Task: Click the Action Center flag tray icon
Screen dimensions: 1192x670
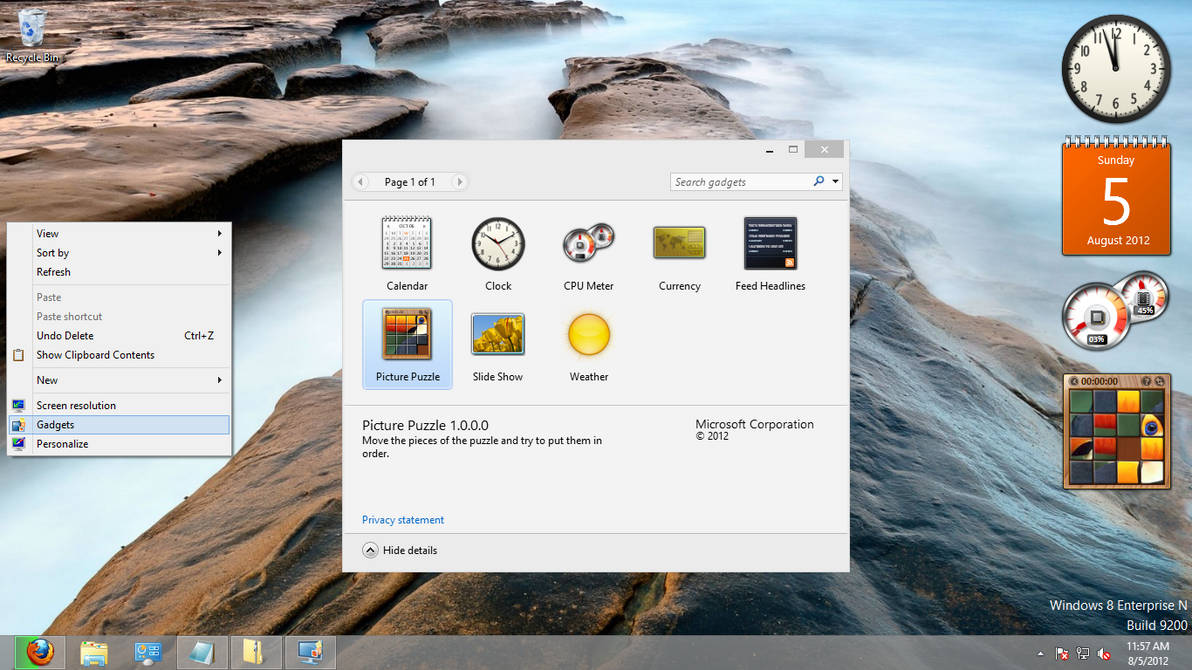Action: tap(1062, 653)
